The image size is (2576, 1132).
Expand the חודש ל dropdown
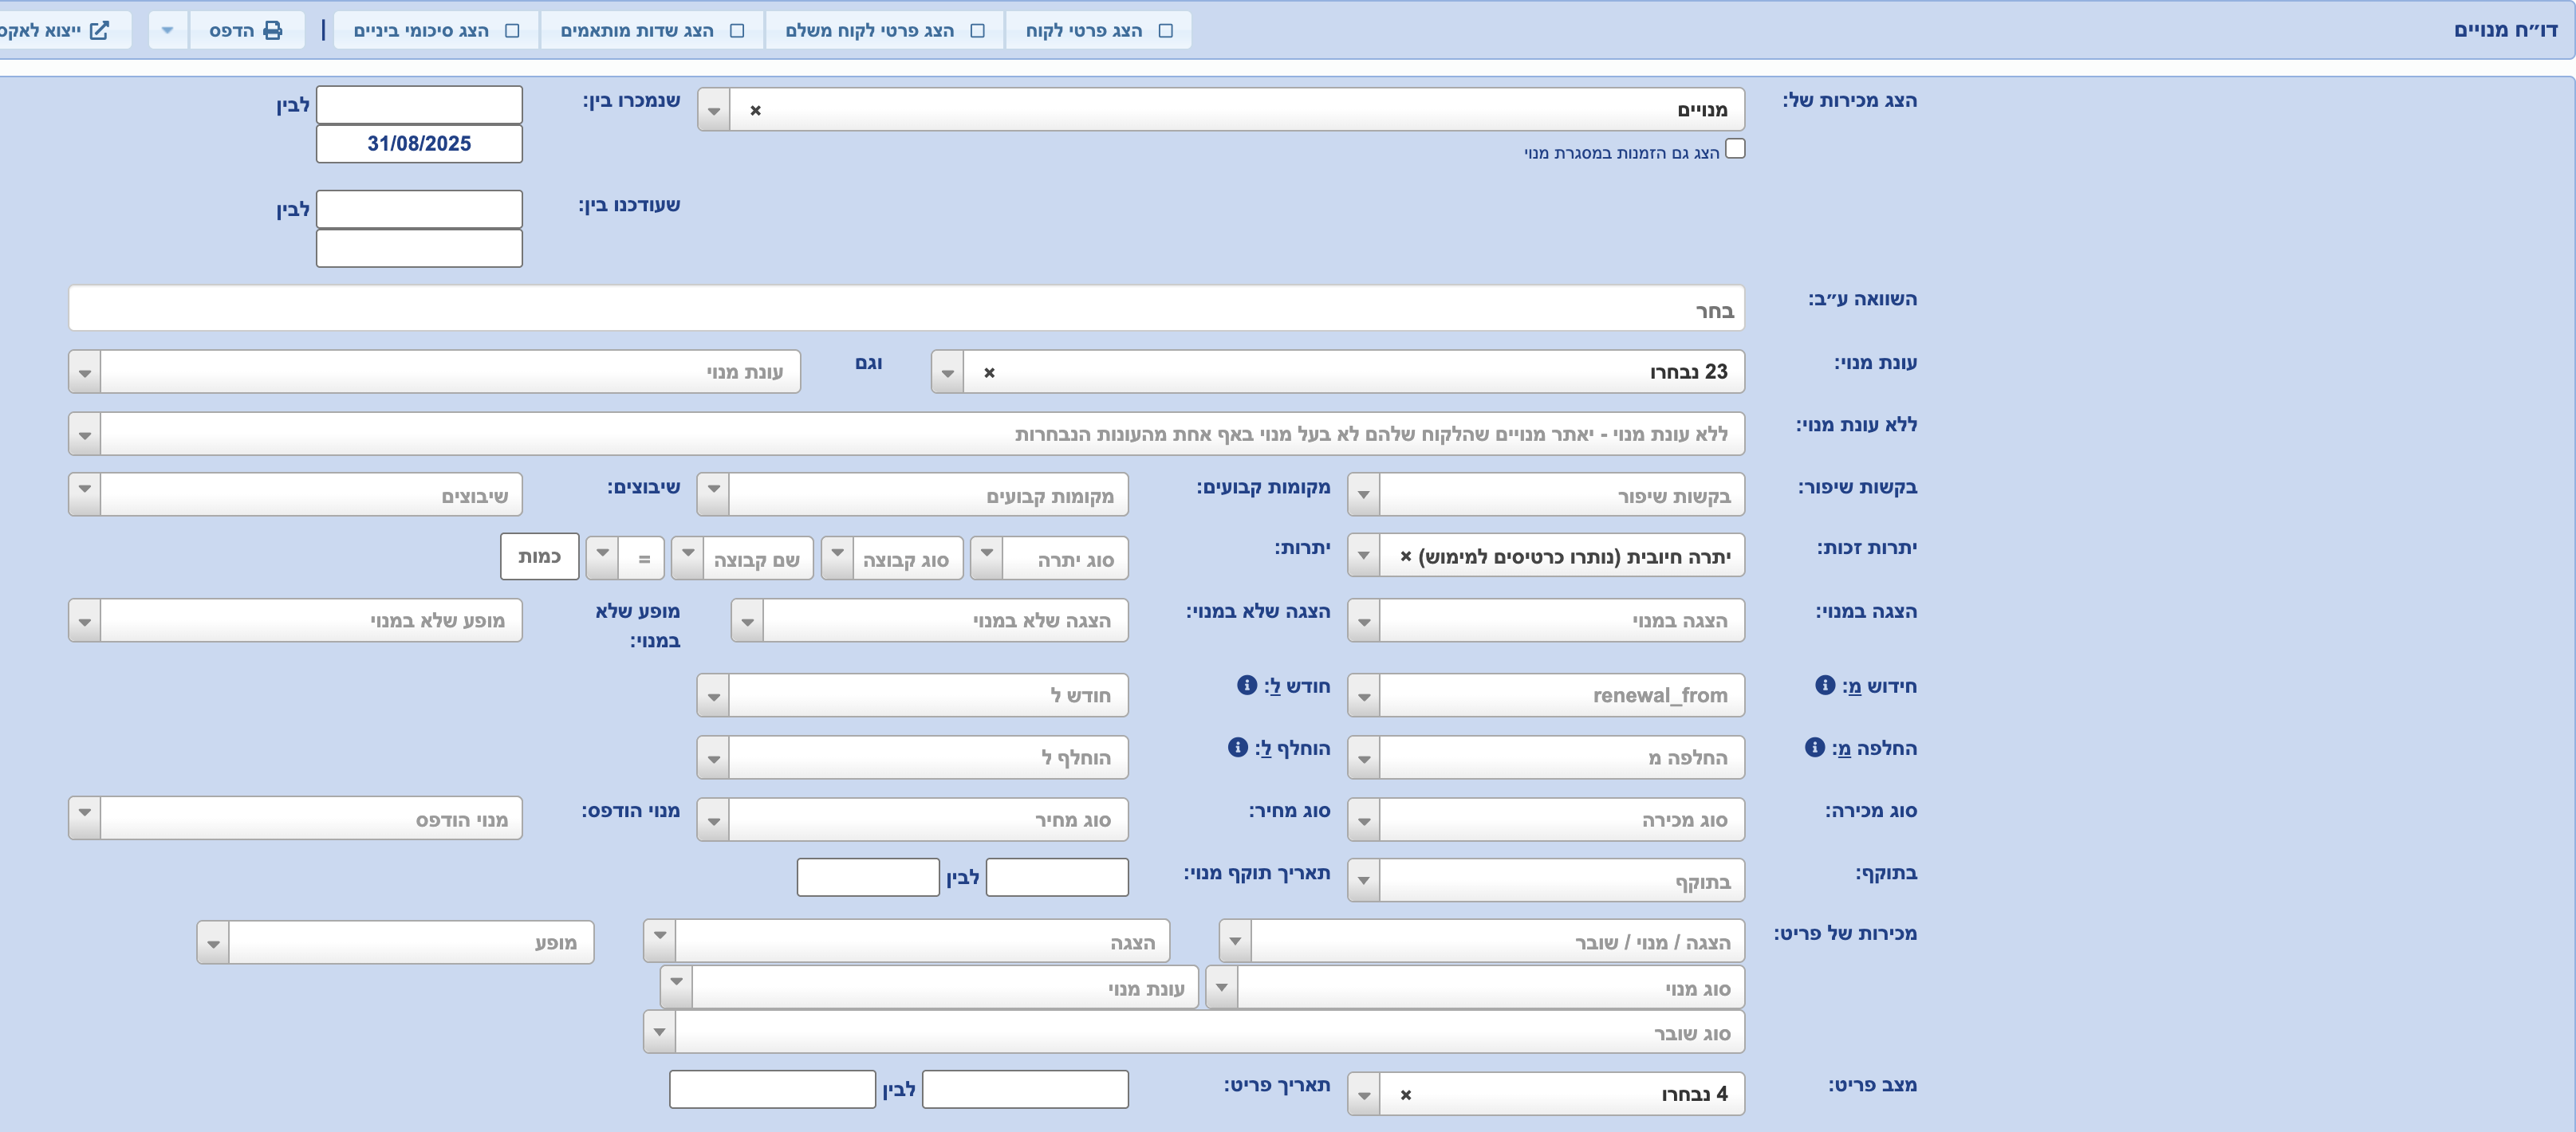coord(714,695)
